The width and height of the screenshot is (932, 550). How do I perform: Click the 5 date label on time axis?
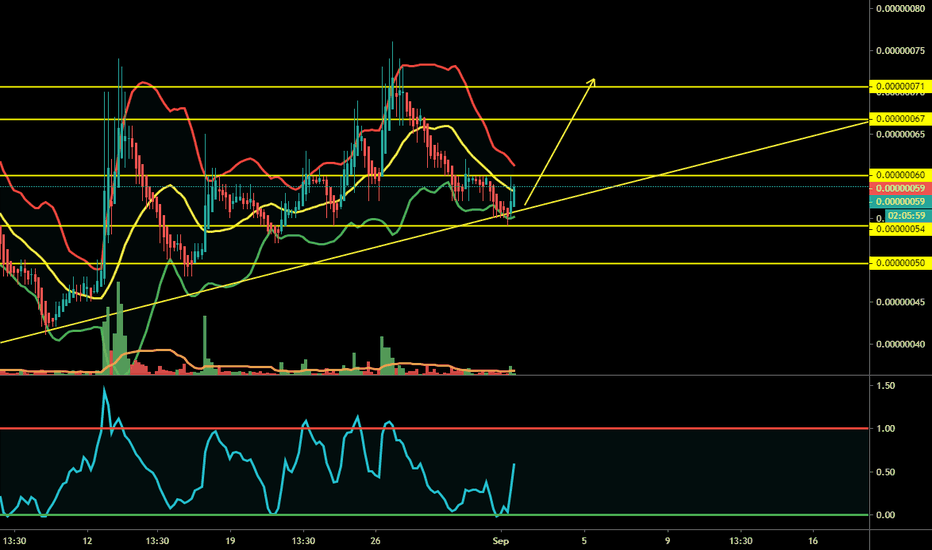click(584, 540)
